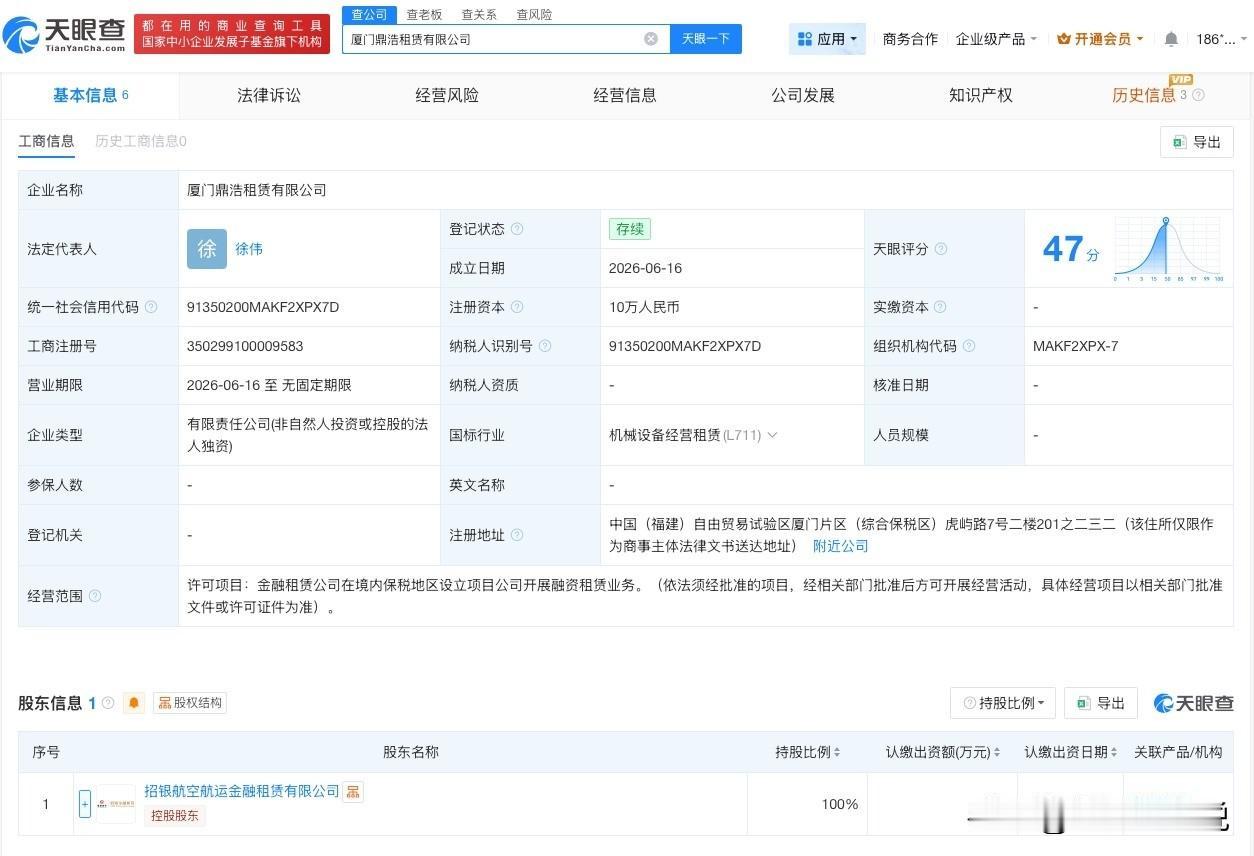1254x856 pixels.
Task: Expand 机械设备经营租赁 industry chevron
Action: coord(772,435)
